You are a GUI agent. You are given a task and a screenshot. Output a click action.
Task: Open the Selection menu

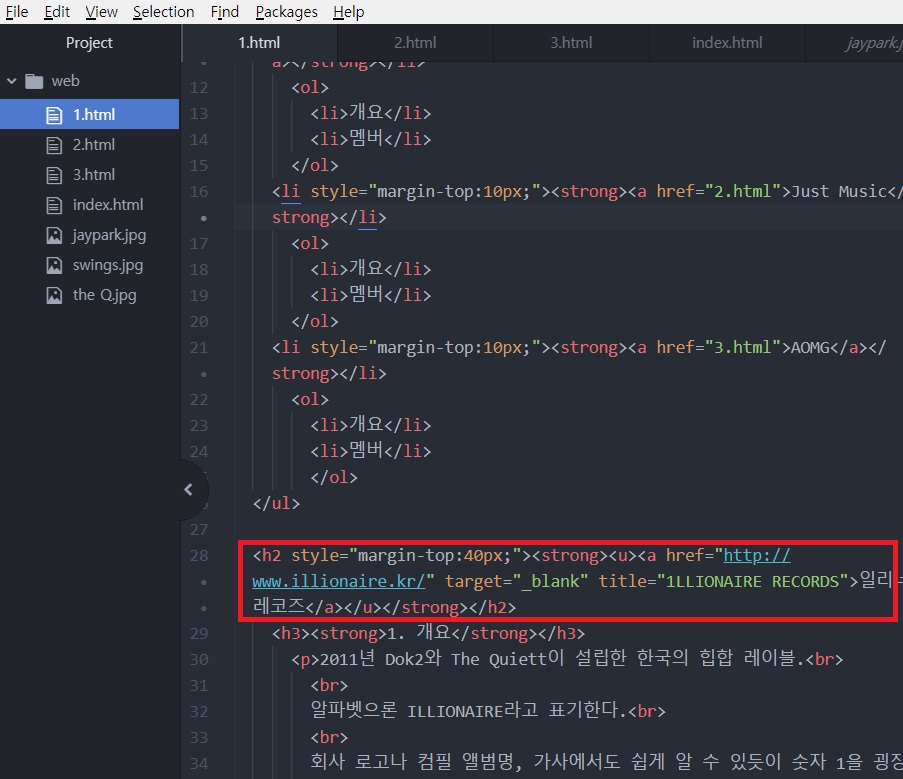(164, 12)
